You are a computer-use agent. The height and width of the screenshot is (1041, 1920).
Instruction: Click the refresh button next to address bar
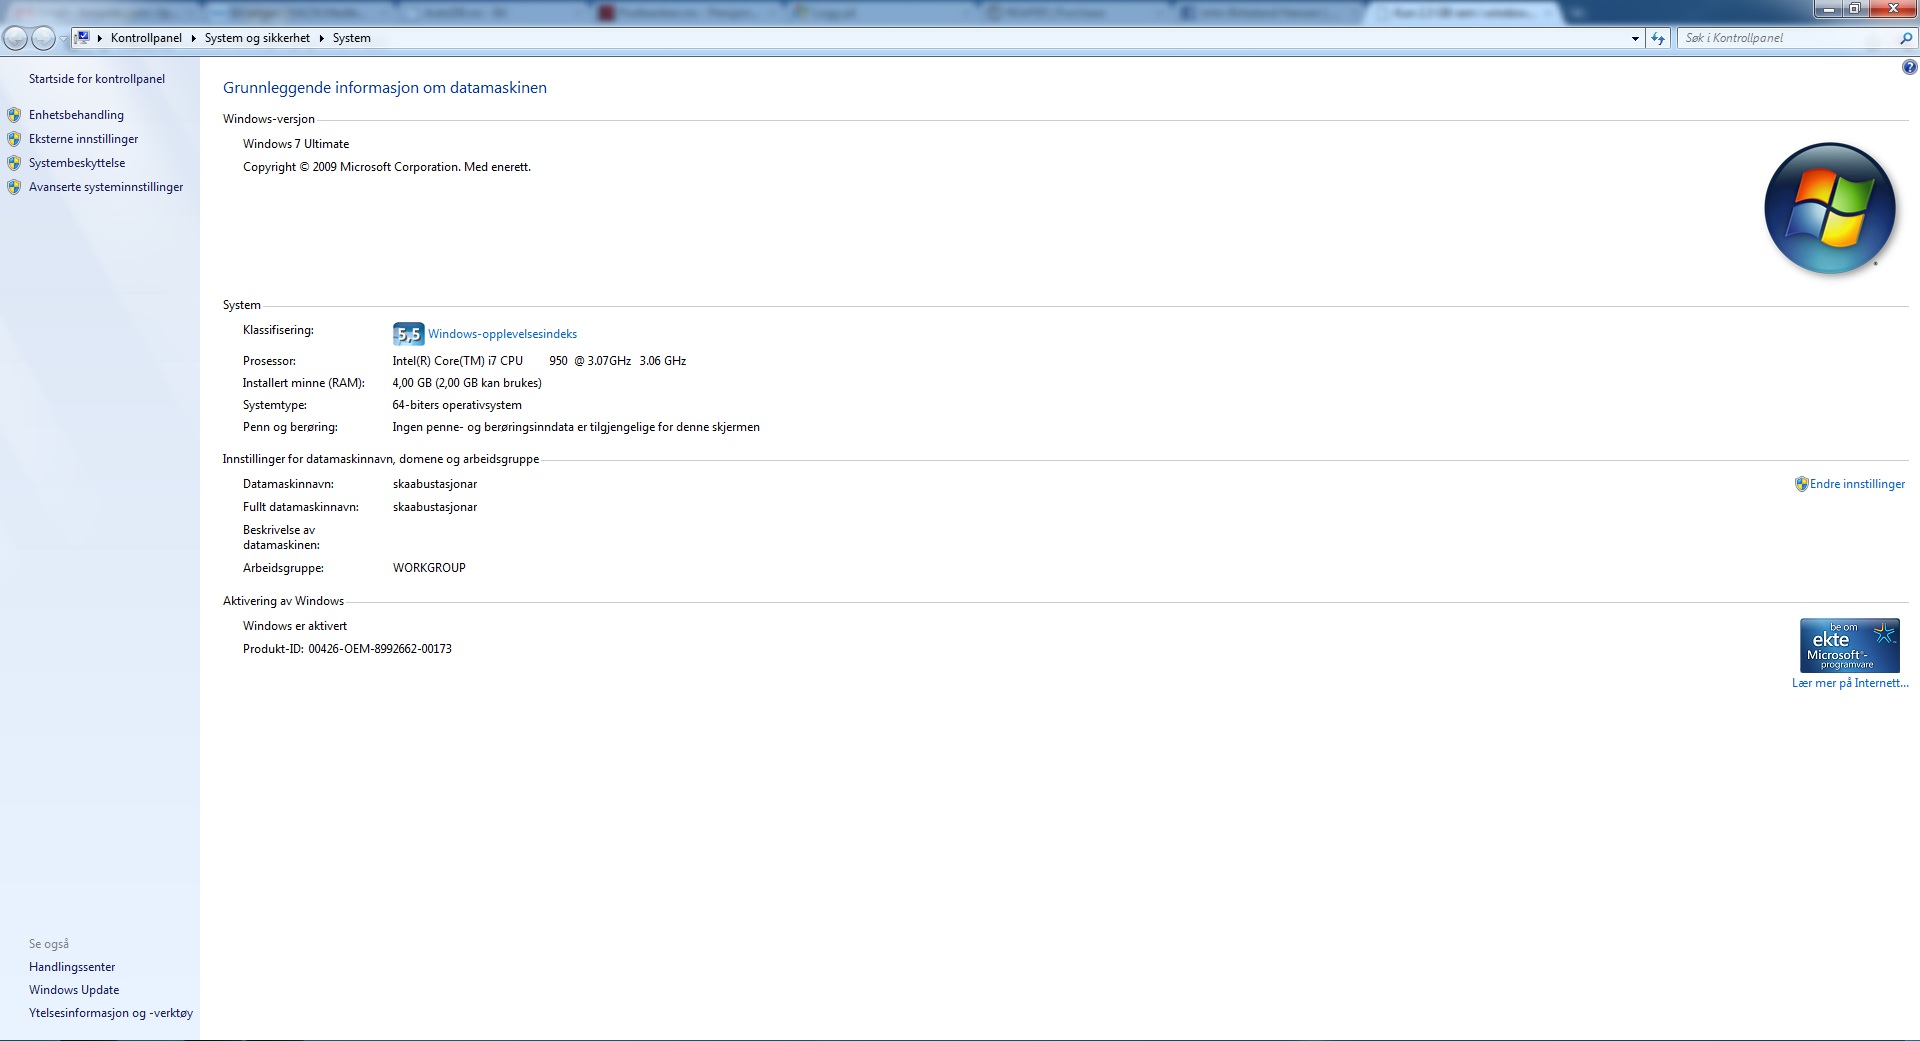coord(1658,38)
